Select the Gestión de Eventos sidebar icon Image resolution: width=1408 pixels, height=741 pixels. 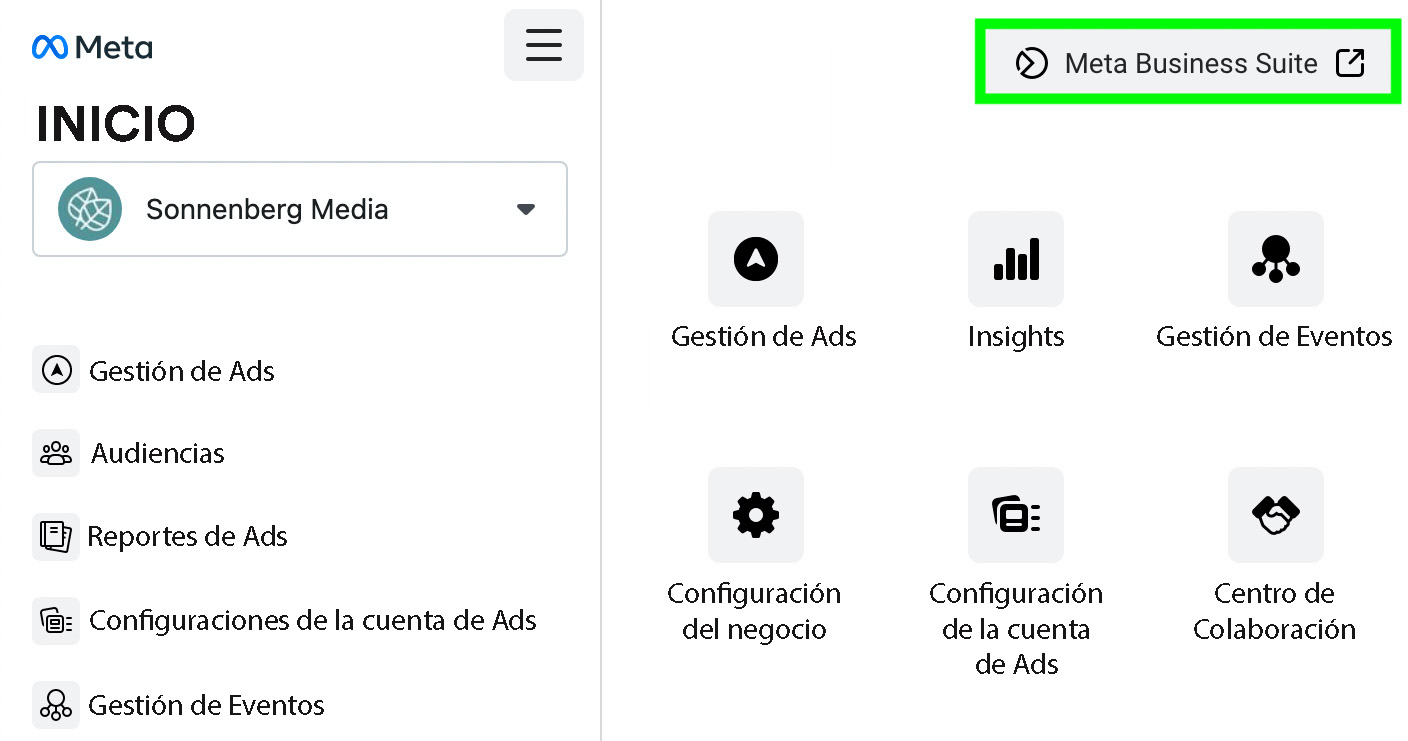pos(56,705)
